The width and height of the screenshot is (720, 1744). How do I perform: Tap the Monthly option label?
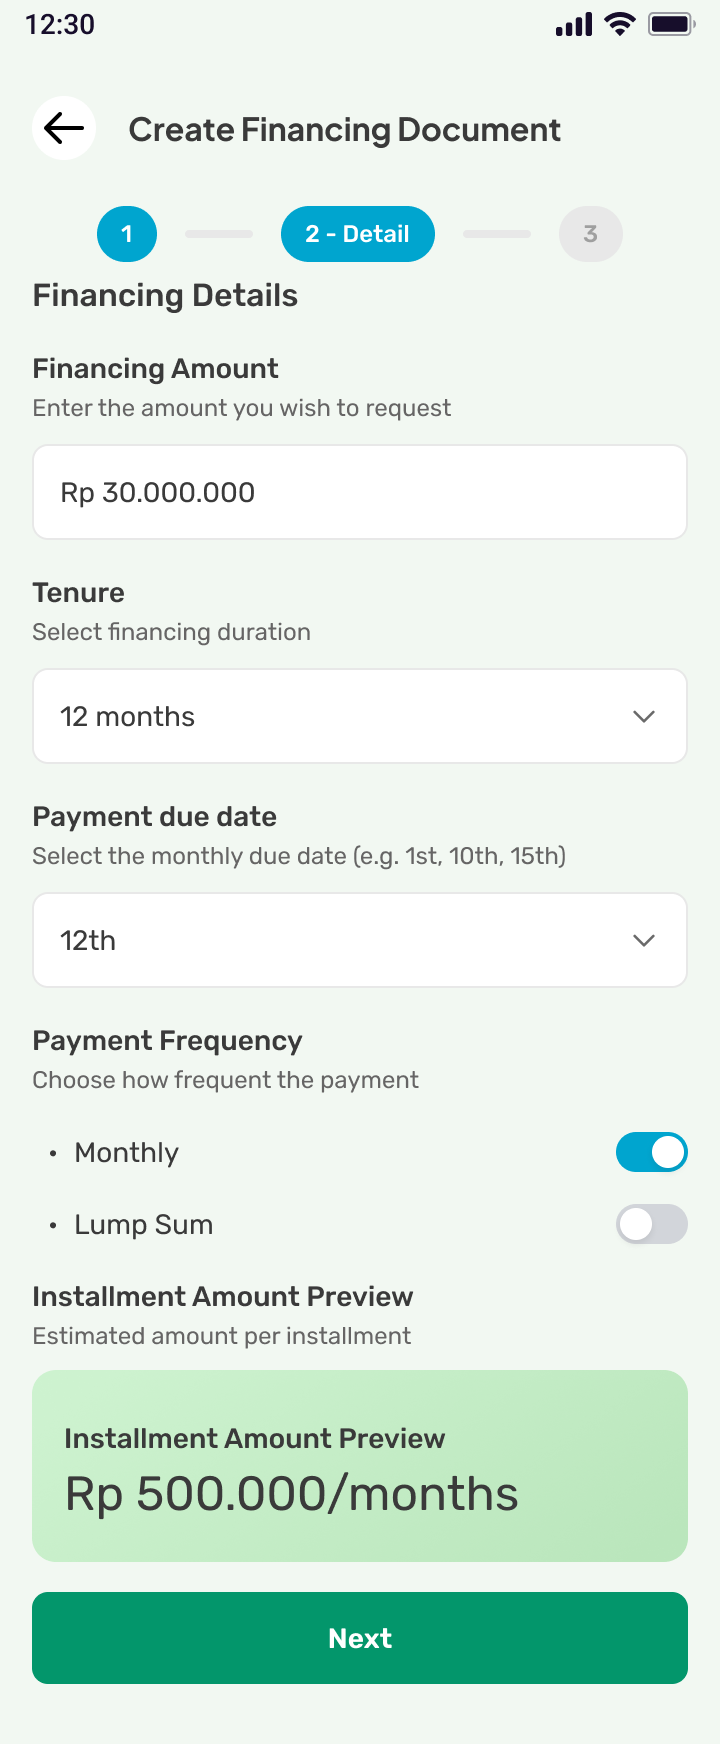point(127,1152)
